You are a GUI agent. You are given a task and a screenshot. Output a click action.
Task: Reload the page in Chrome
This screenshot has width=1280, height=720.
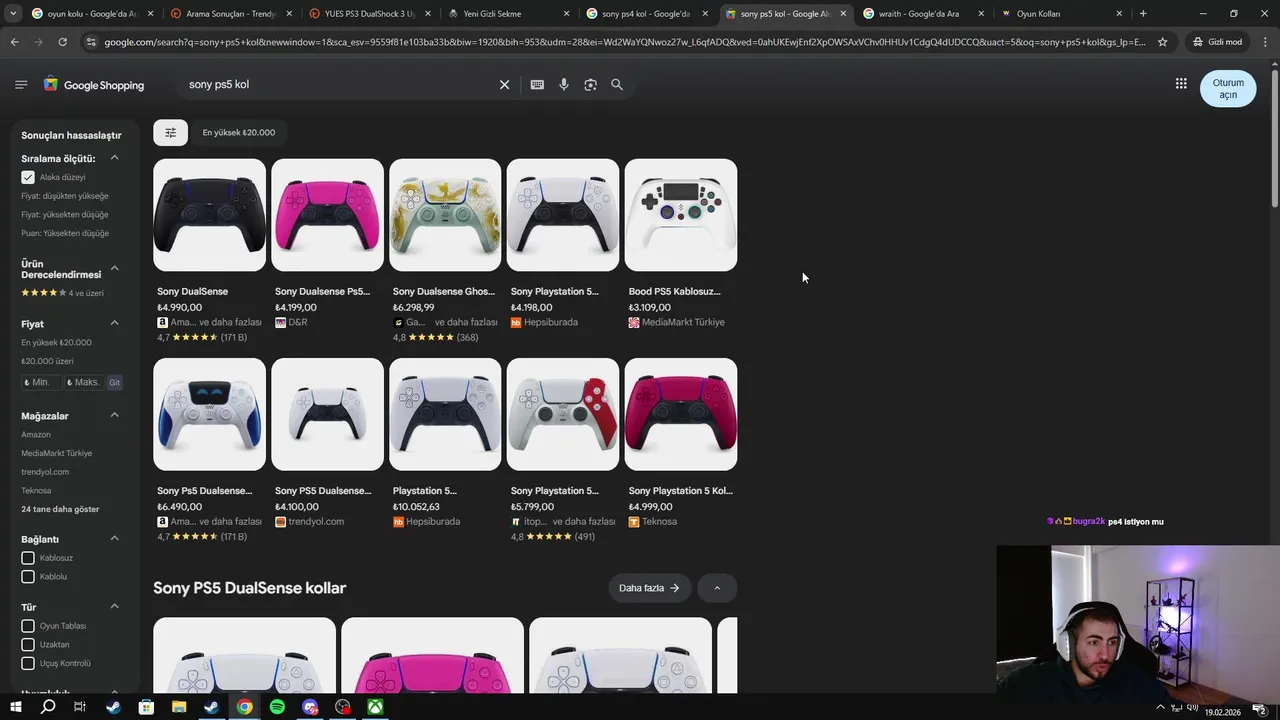[x=62, y=42]
